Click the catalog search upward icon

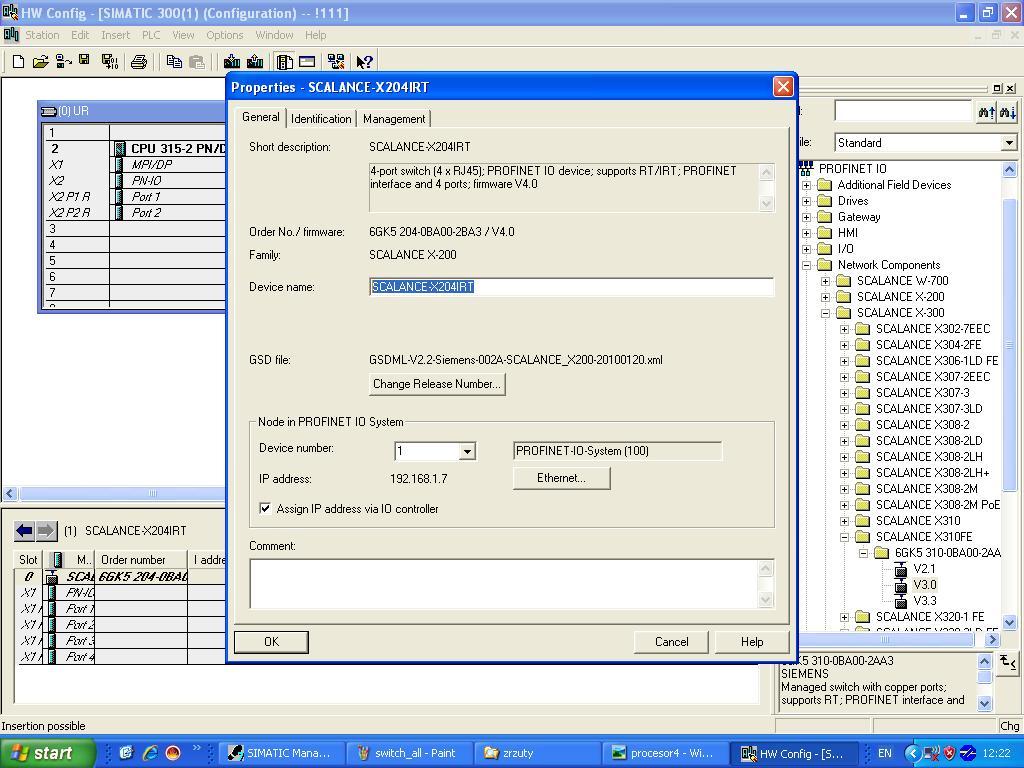pyautogui.click(x=986, y=112)
